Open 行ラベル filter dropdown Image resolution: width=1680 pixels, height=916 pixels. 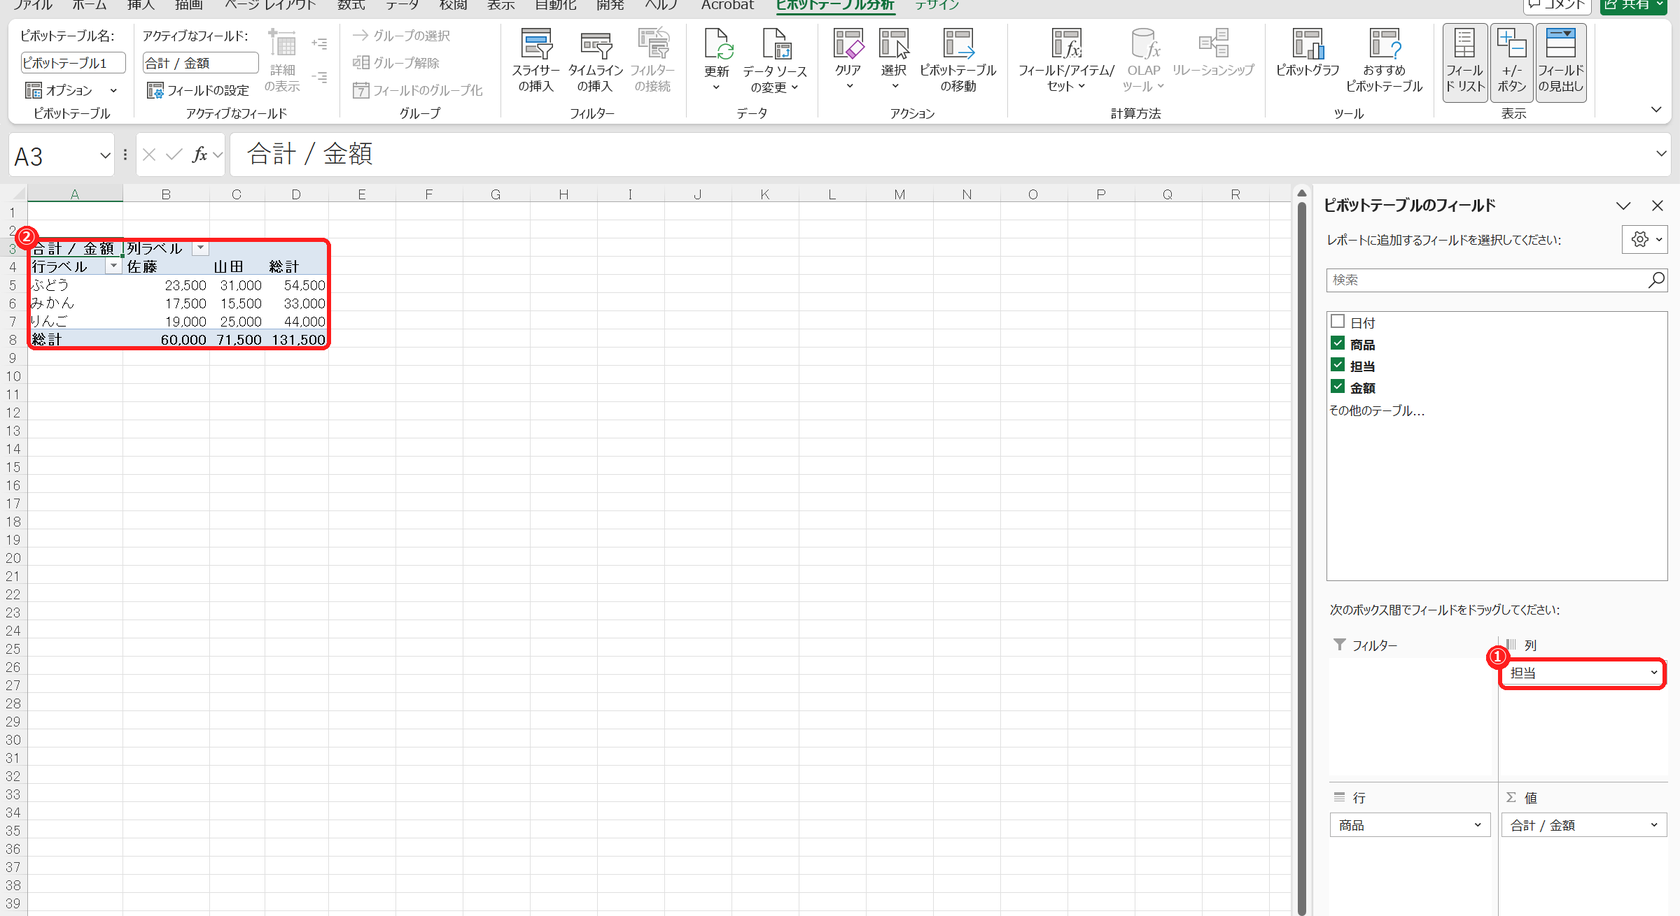[113, 266]
